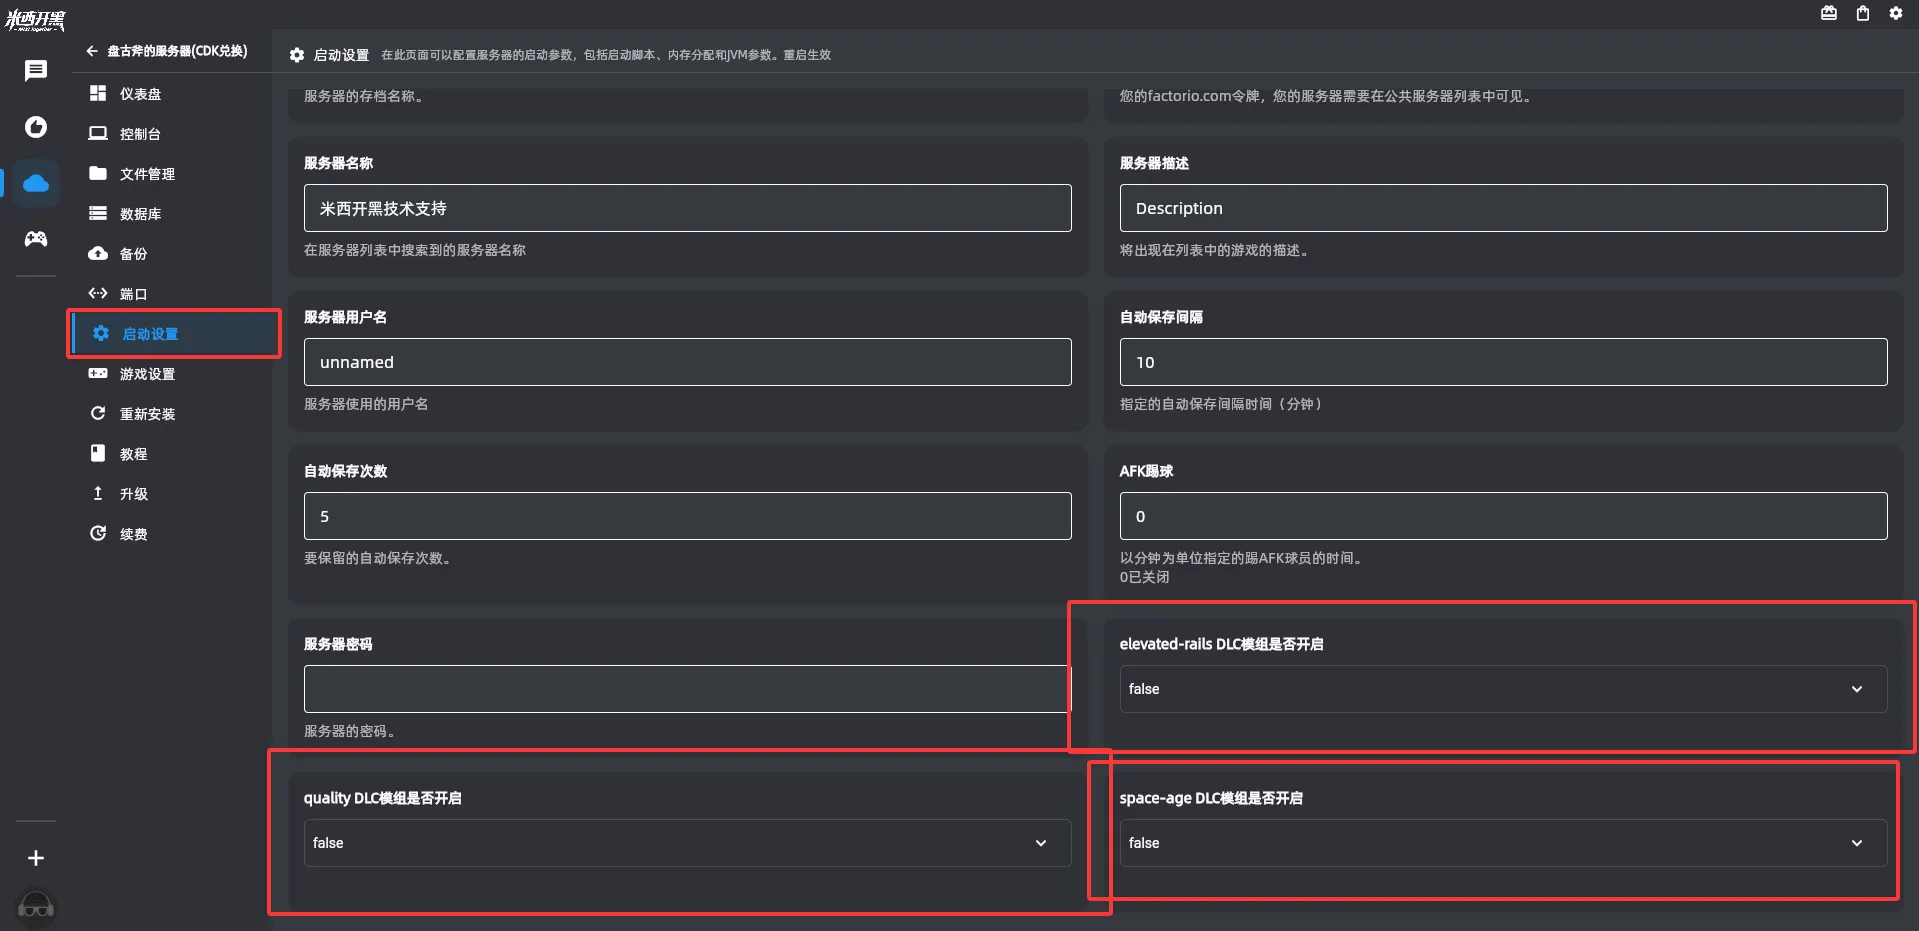Image resolution: width=1919 pixels, height=931 pixels.
Task: Open the 备份 backup page
Action: click(x=133, y=254)
